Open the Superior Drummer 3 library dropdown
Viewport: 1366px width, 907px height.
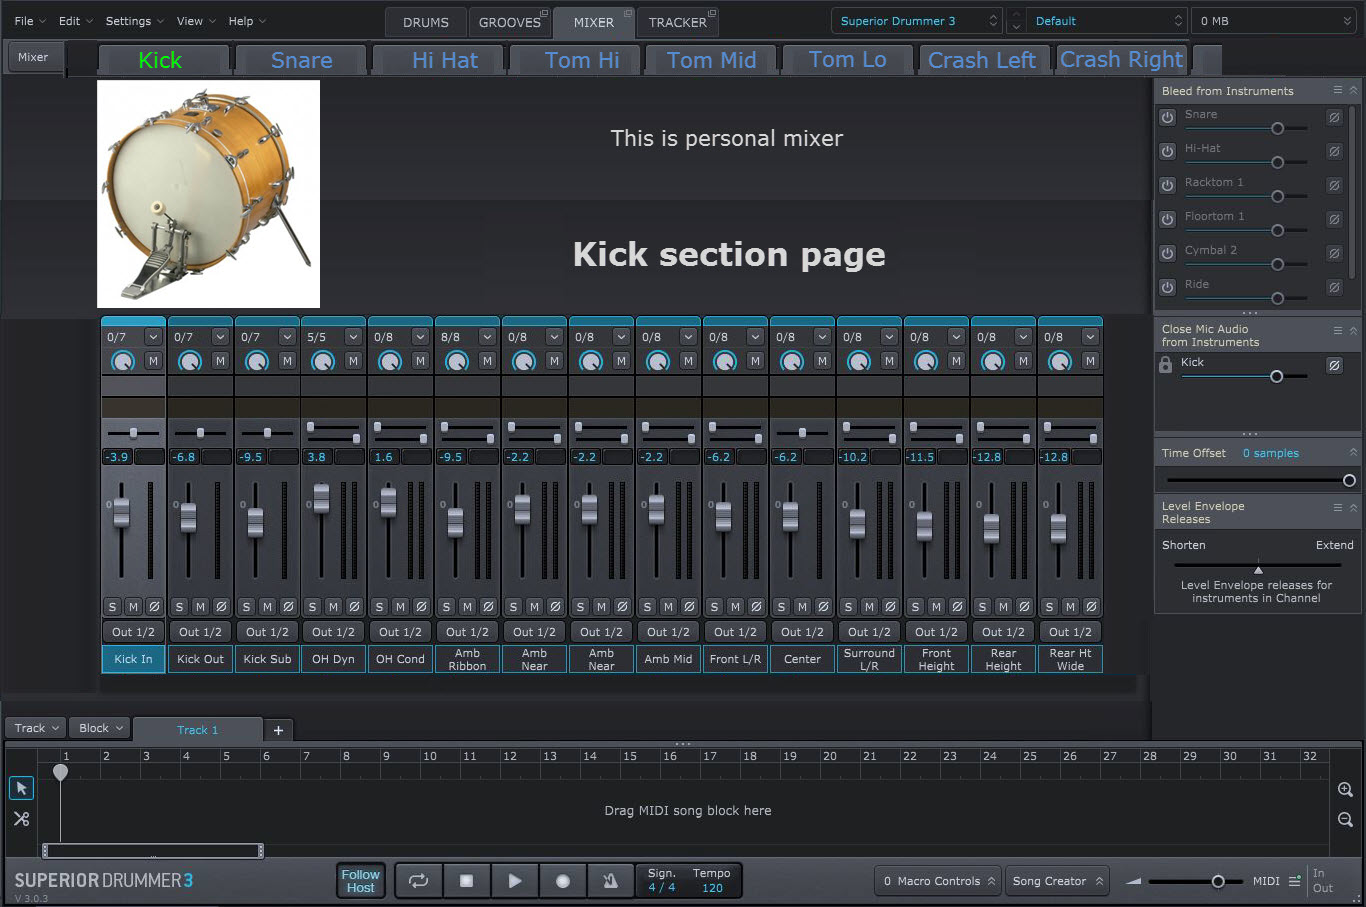[x=916, y=21]
